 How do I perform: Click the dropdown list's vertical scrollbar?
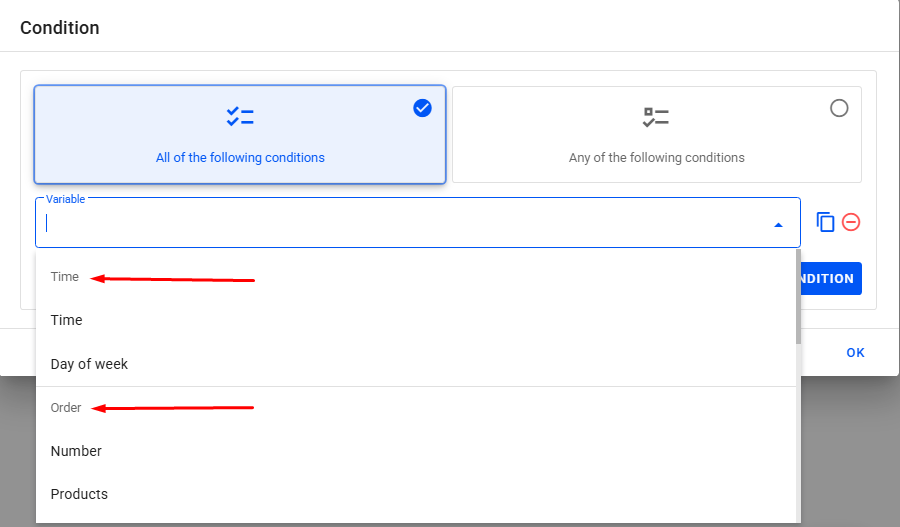click(x=797, y=300)
